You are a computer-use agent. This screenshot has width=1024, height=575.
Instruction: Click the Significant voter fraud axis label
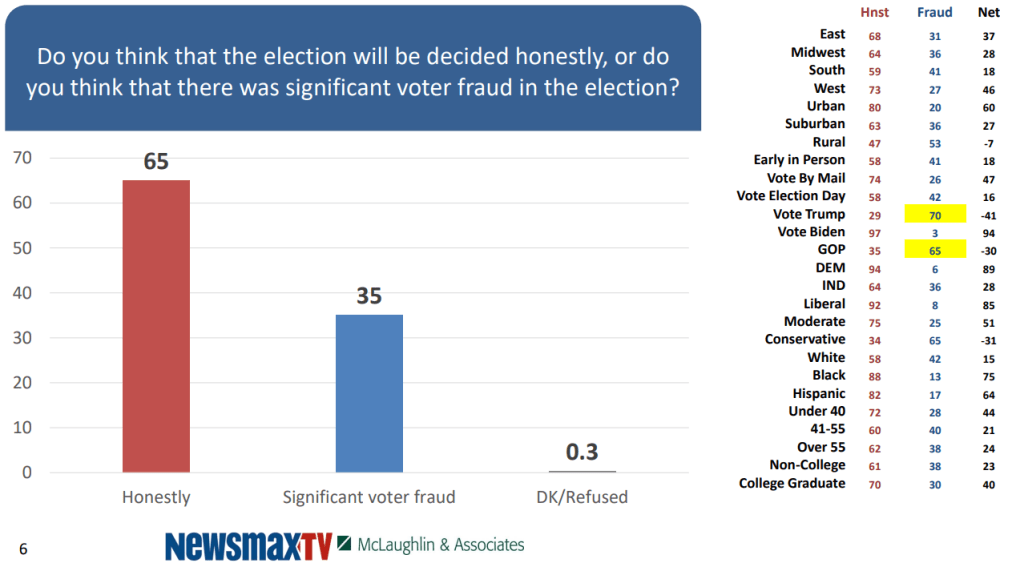369,497
